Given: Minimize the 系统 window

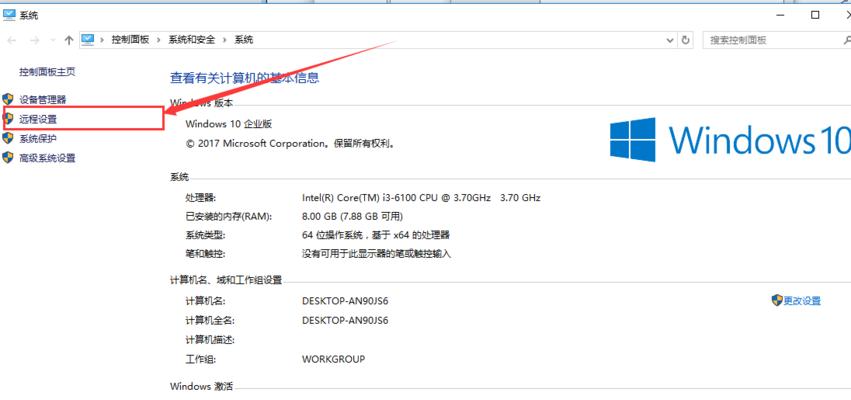Looking at the screenshot, I should tap(780, 15).
